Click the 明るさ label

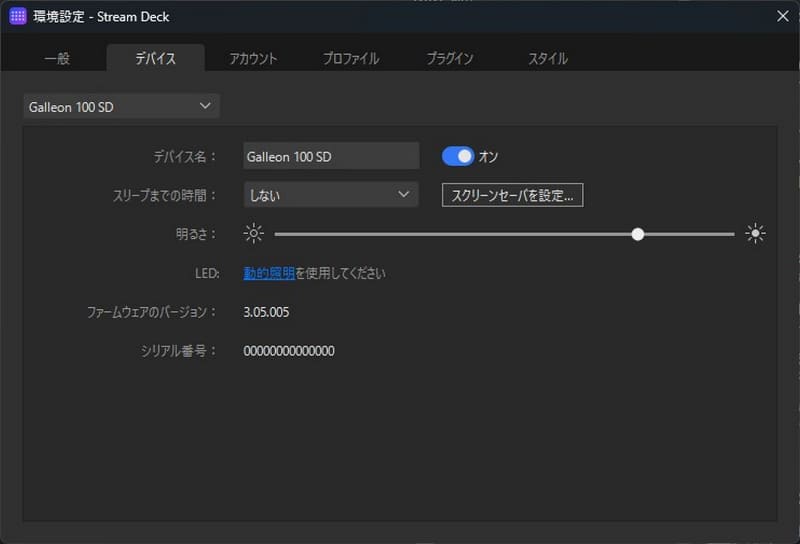point(196,234)
